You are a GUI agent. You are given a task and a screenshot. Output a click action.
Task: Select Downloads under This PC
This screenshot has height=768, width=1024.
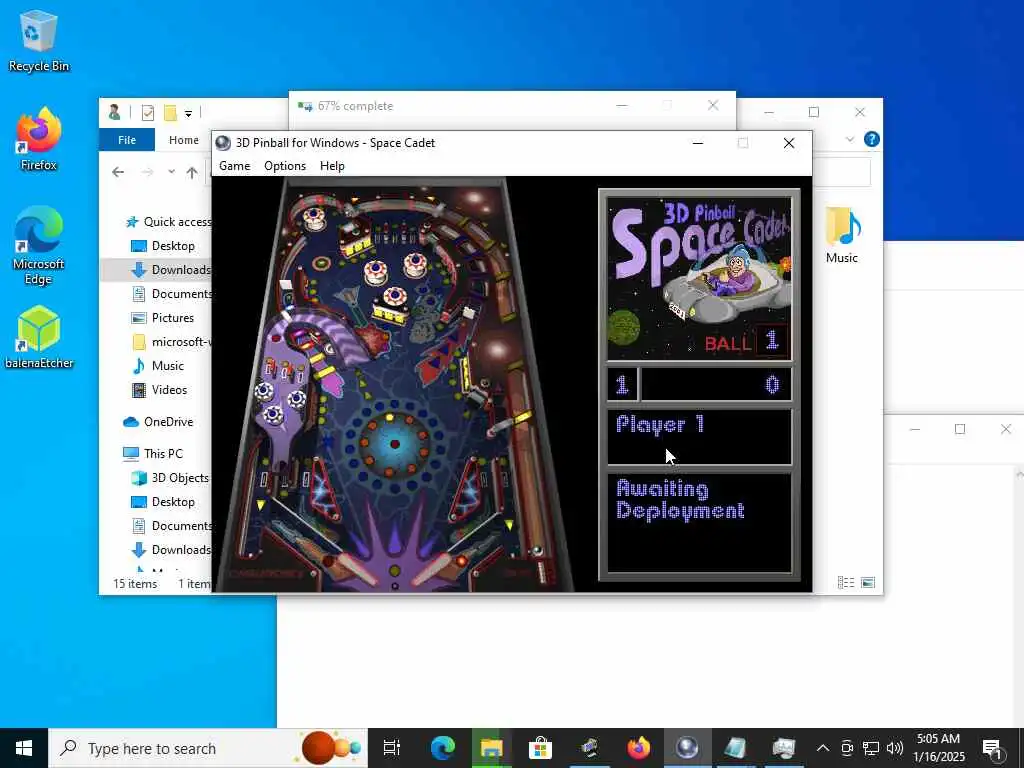coord(170,550)
